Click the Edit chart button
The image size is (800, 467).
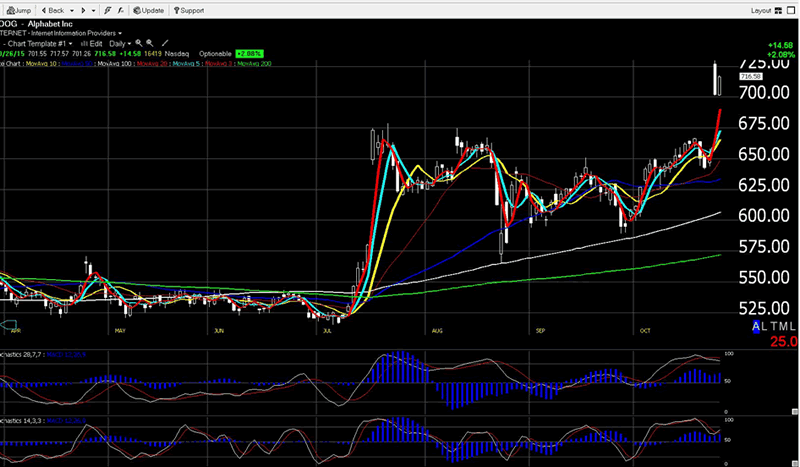pyautogui.click(x=91, y=43)
